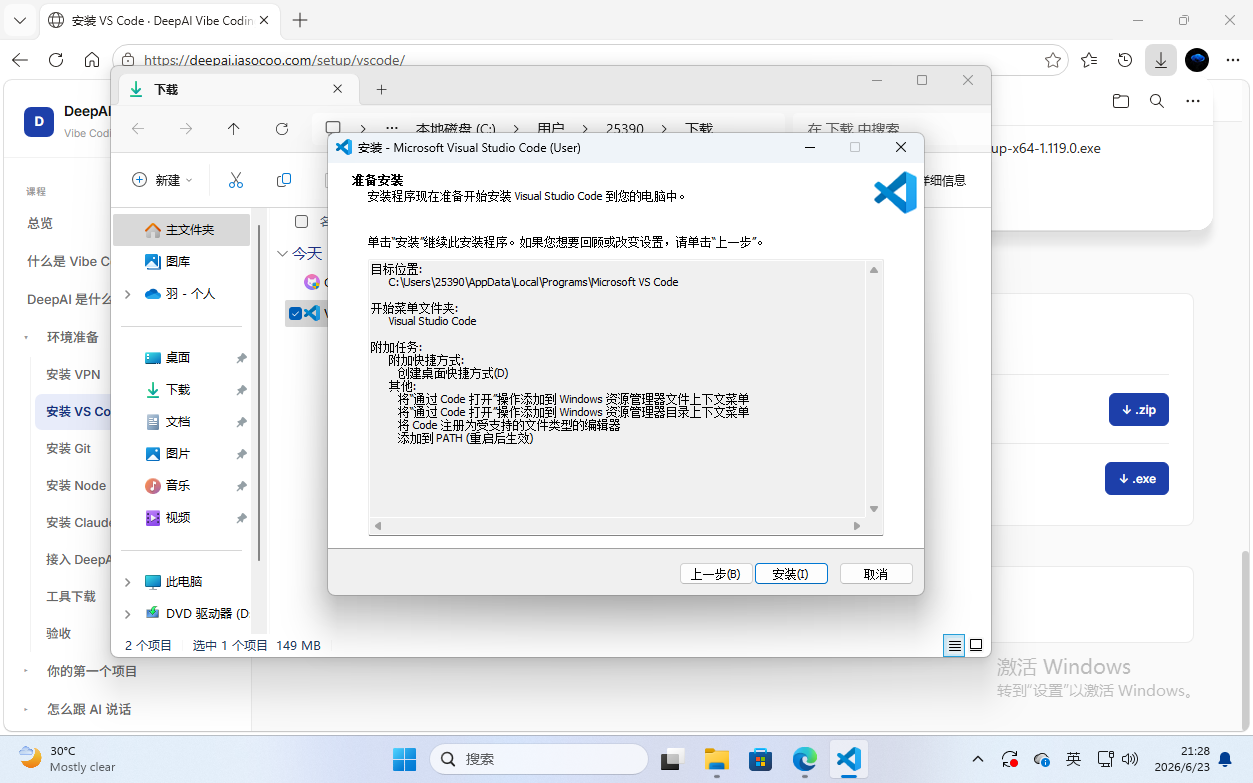
Task: Collapse the 环境准备 section
Action: click(27, 338)
